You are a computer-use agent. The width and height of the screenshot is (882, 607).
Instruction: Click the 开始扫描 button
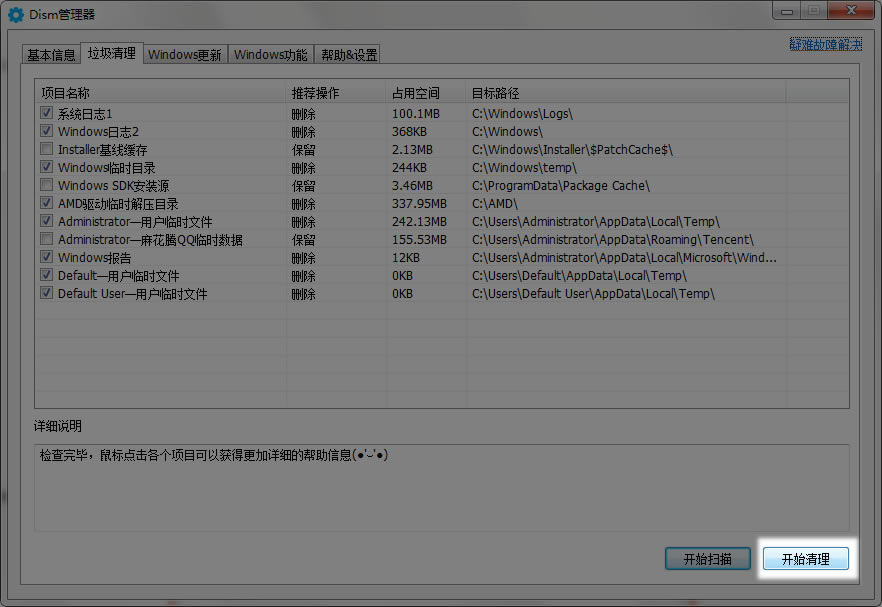coord(708,559)
